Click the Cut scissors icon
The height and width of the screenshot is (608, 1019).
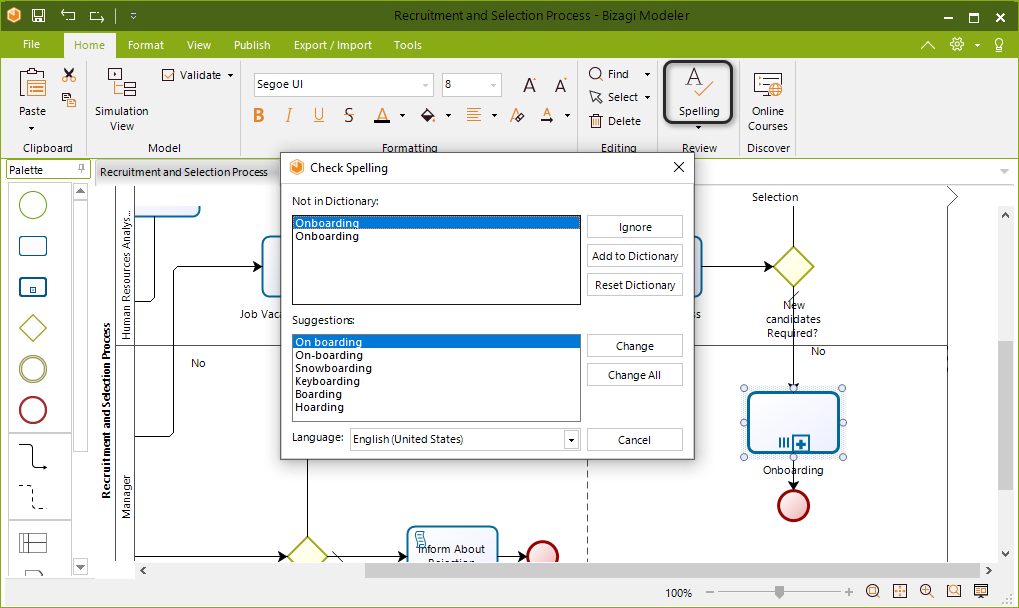(69, 75)
